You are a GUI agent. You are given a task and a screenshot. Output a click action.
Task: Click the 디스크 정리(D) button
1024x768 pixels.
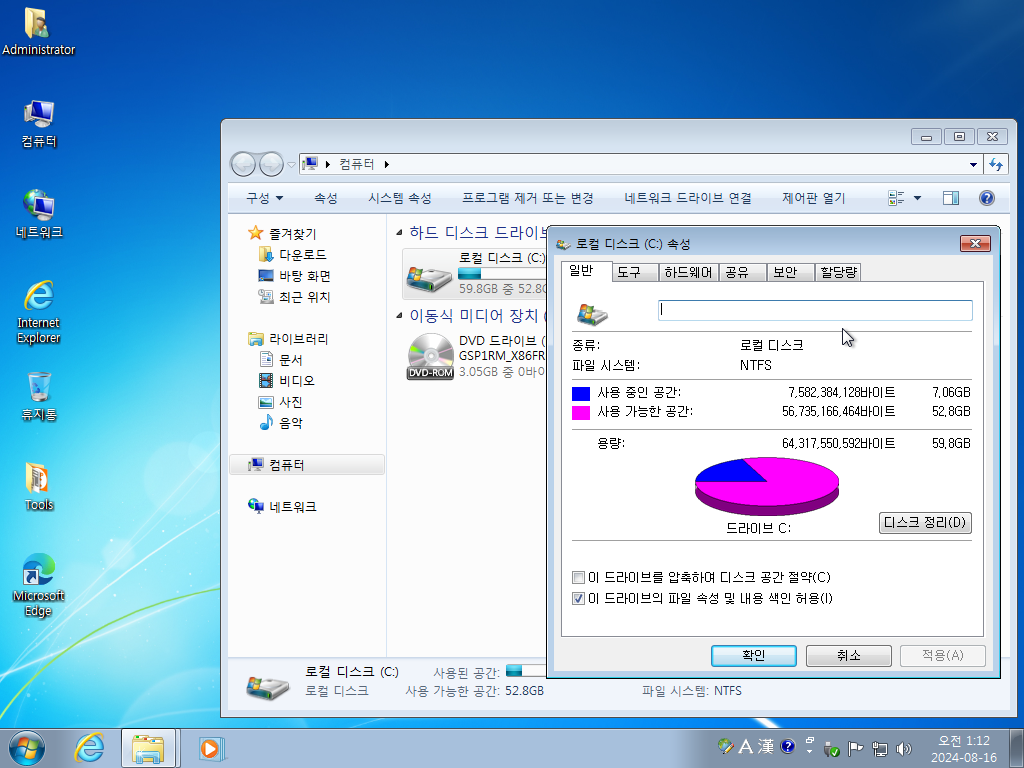[x=925, y=522]
